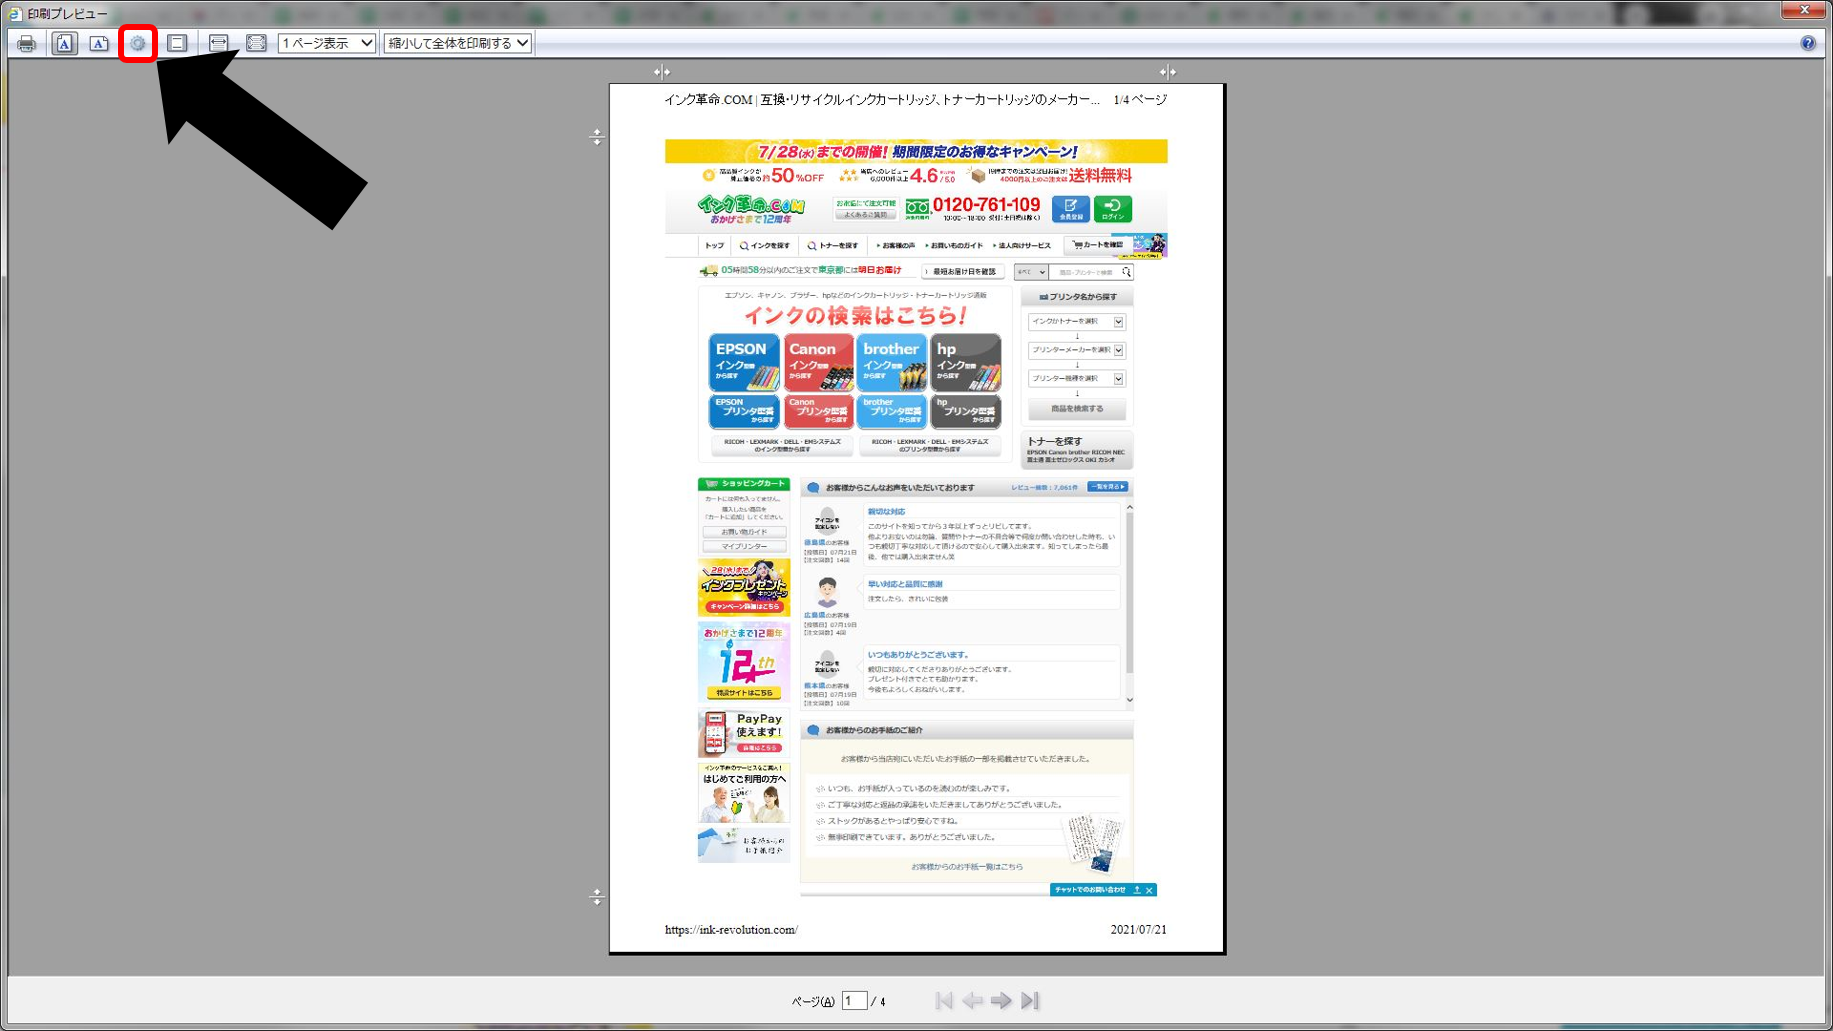
Task: Click the footer date 2021/07/21
Action: click(1138, 930)
